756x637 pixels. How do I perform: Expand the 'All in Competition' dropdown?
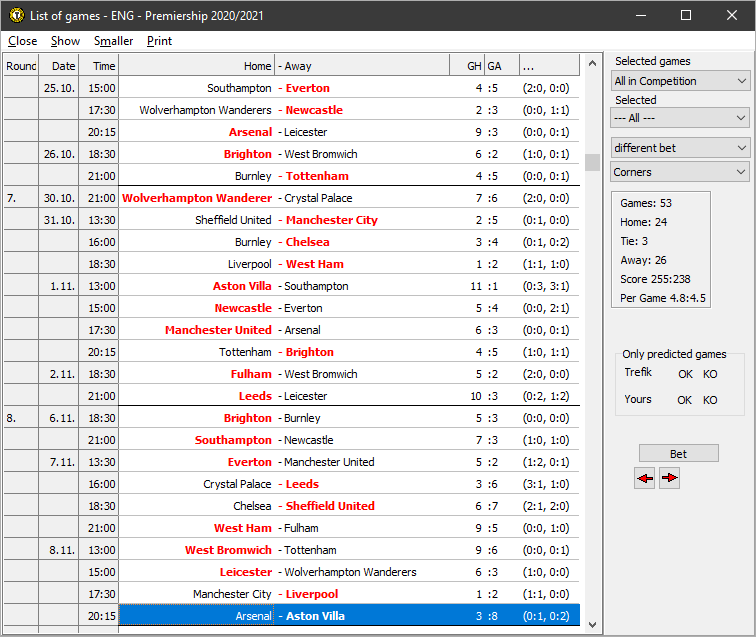pyautogui.click(x=680, y=81)
